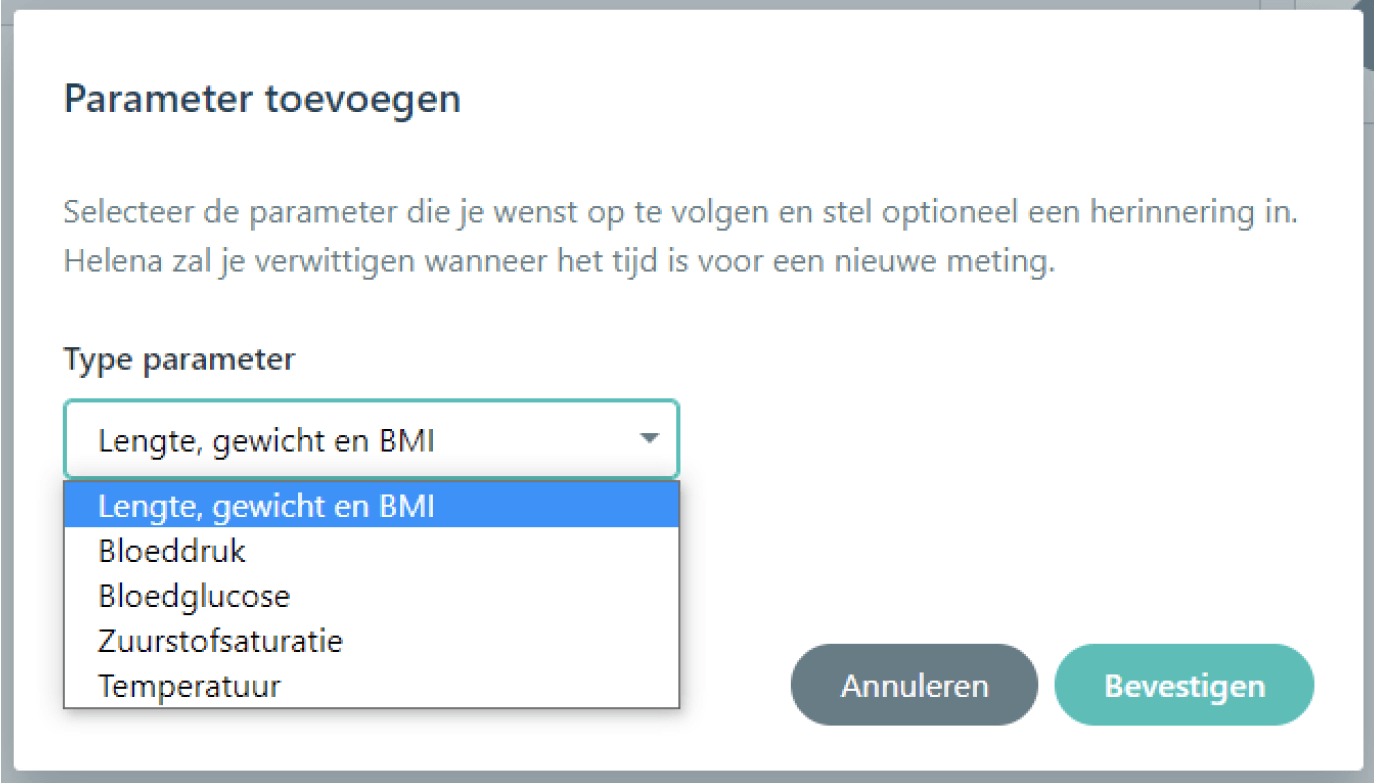Choose the Bloedglucose option
Viewport: 1374px width, 784px height.
tap(371, 596)
